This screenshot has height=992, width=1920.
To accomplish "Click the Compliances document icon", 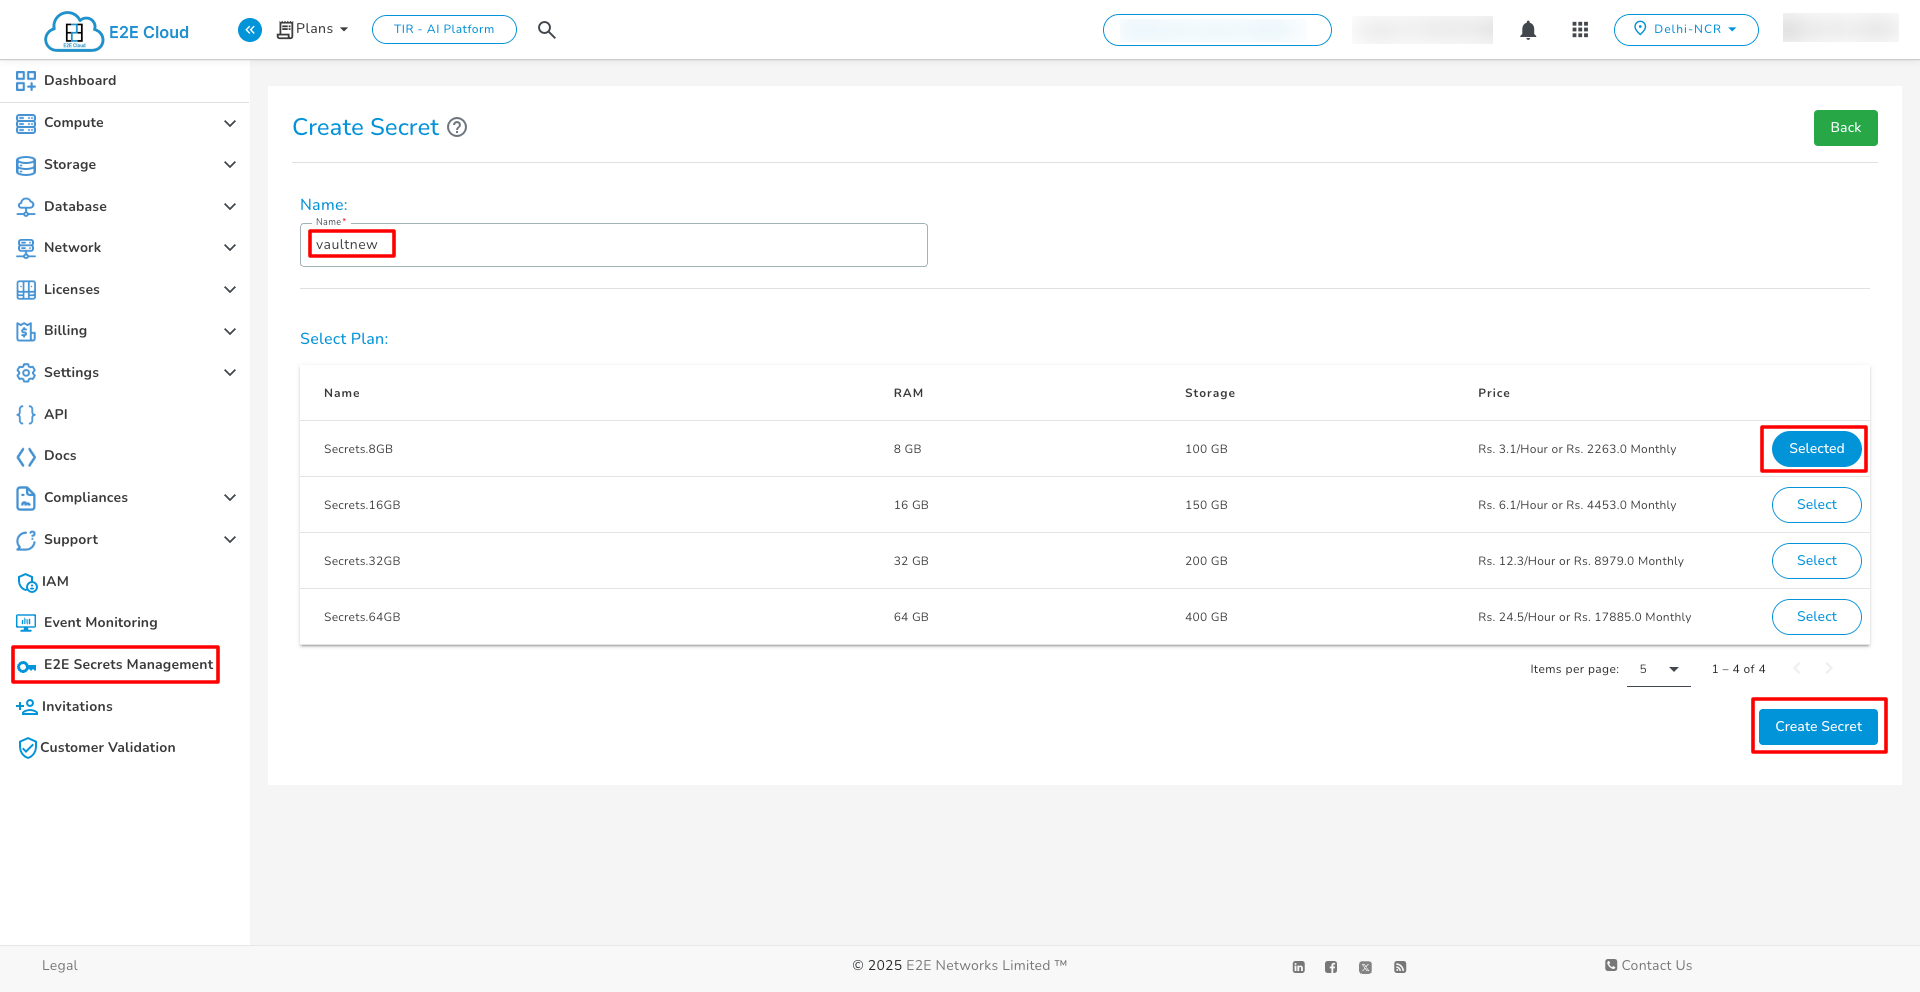I will coord(26,498).
